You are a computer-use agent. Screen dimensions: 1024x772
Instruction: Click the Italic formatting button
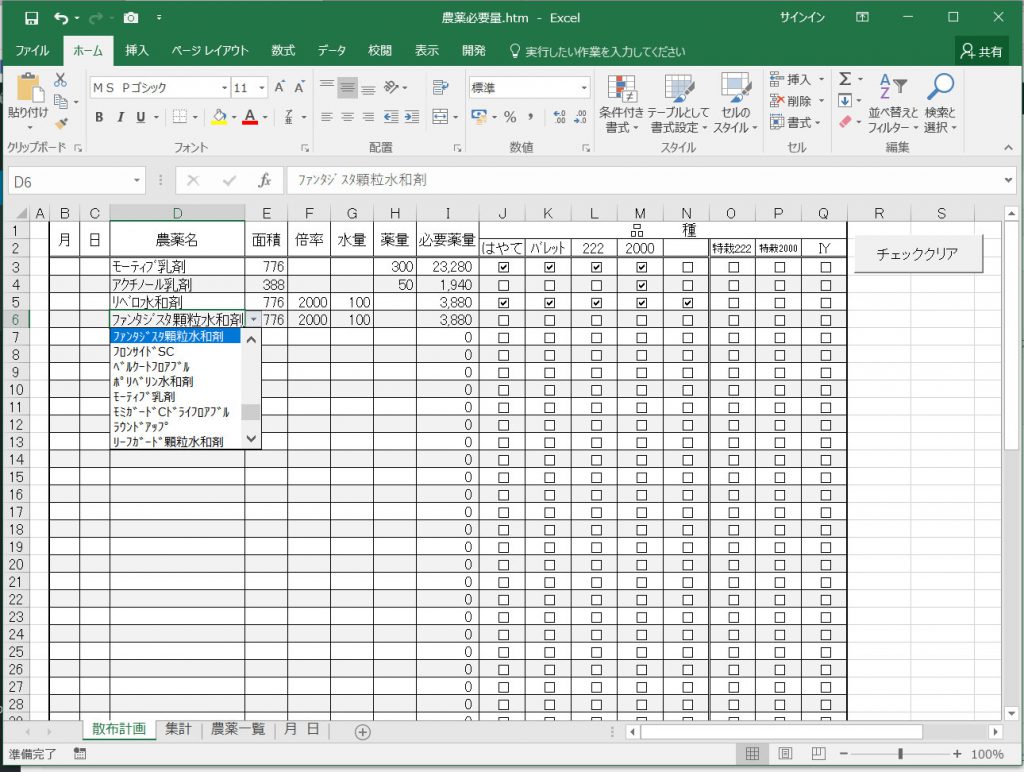click(120, 117)
